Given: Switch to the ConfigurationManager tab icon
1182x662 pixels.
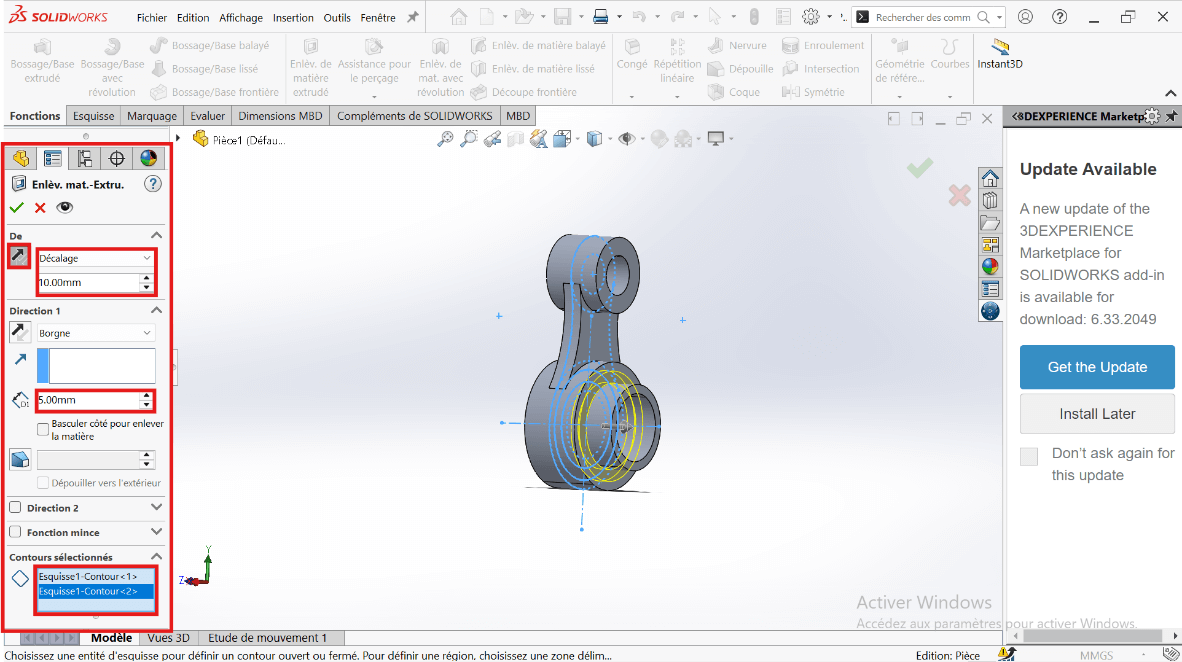Looking at the screenshot, I should pyautogui.click(x=85, y=159).
